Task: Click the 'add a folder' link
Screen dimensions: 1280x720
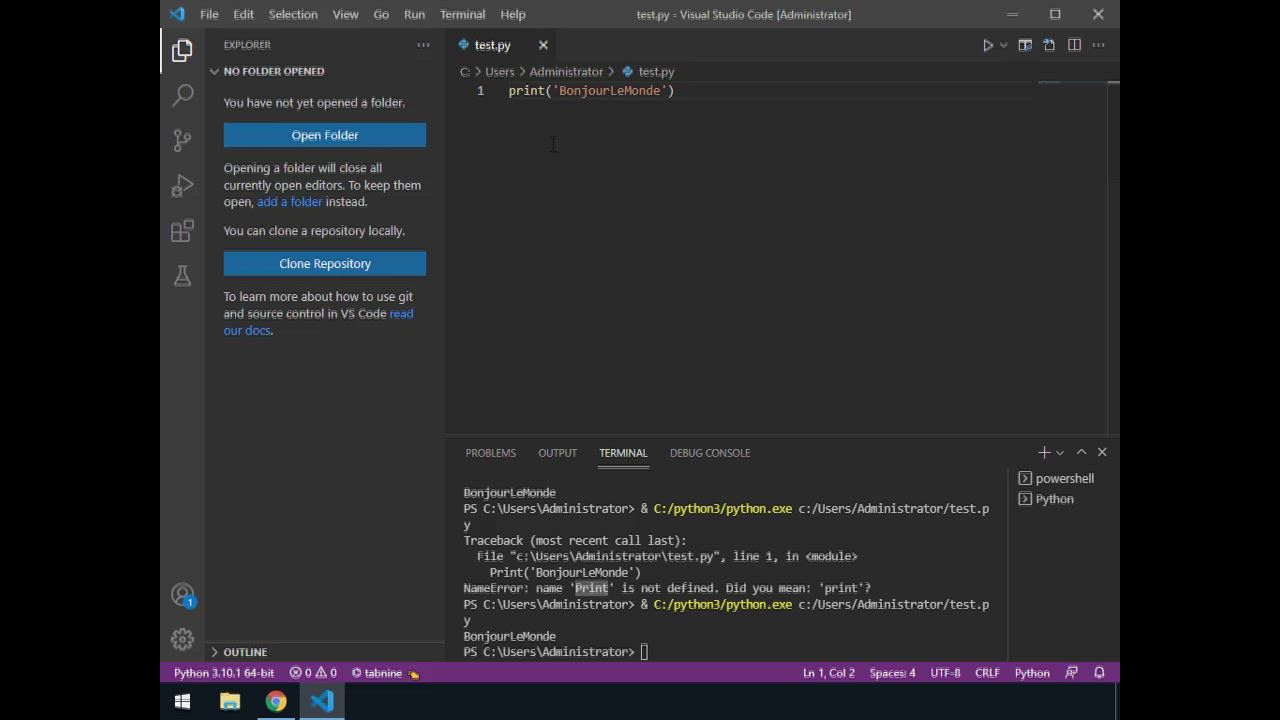Action: click(289, 202)
